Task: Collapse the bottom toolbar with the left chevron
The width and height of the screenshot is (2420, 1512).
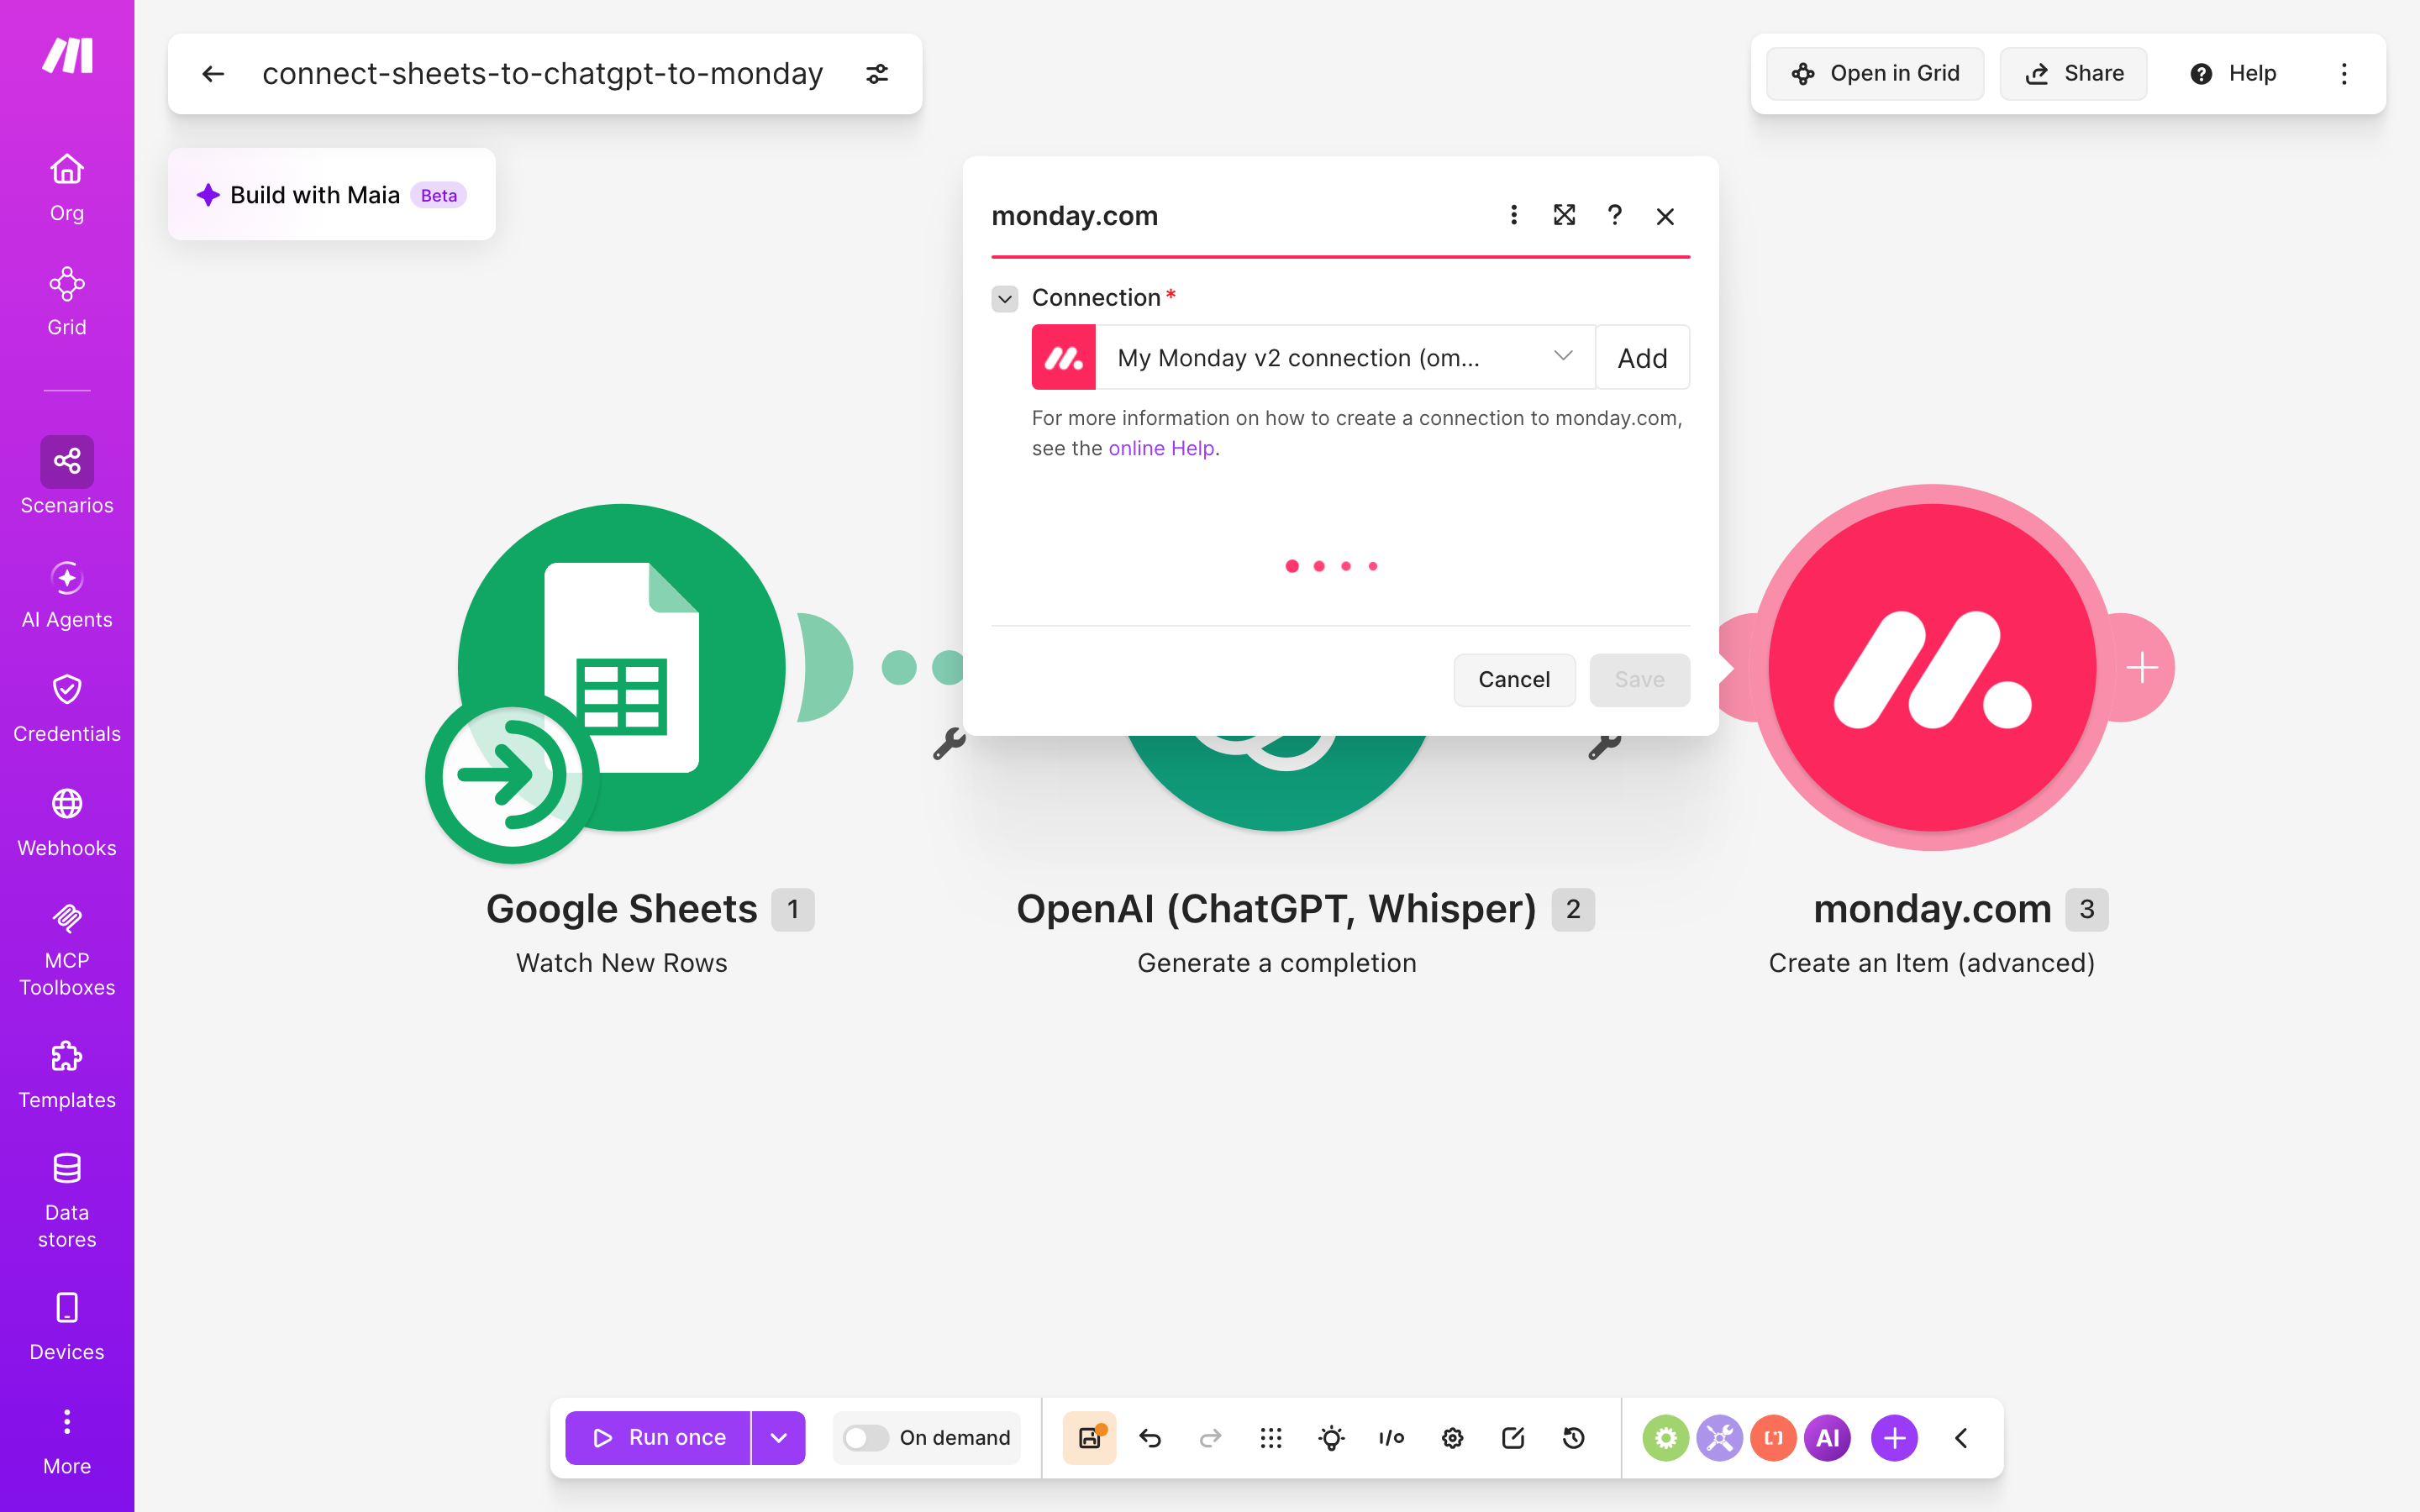Action: [x=1961, y=1438]
